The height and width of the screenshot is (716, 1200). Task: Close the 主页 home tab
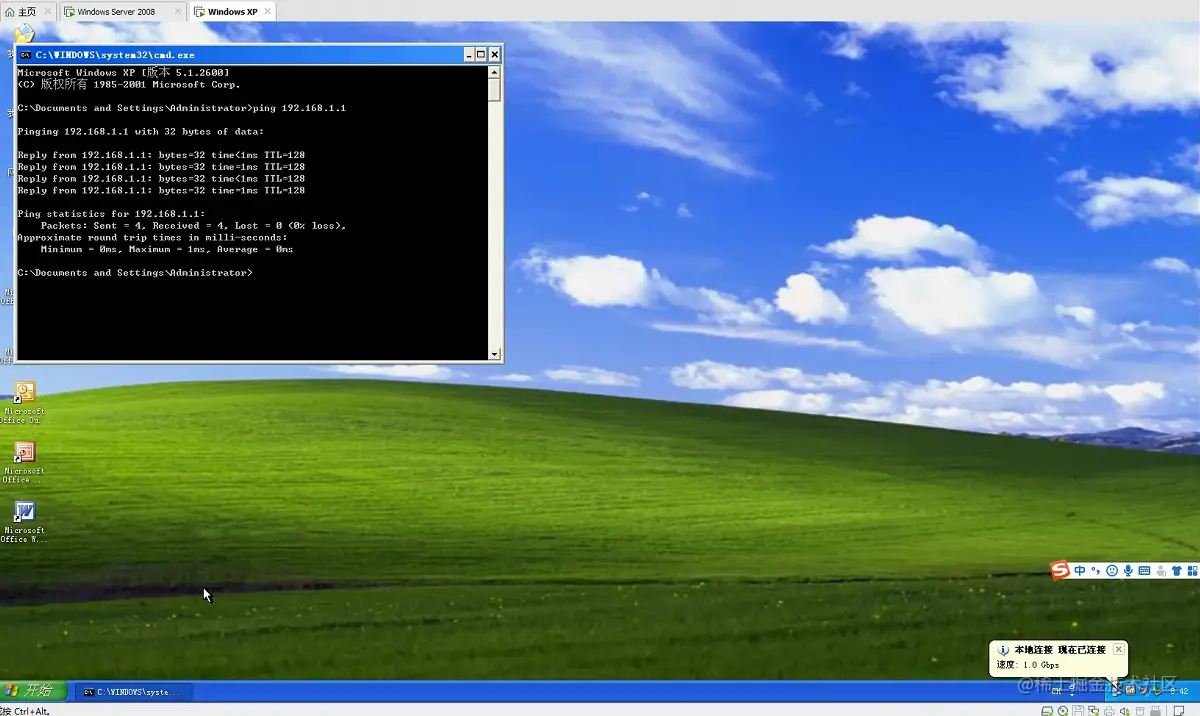[x=46, y=12]
